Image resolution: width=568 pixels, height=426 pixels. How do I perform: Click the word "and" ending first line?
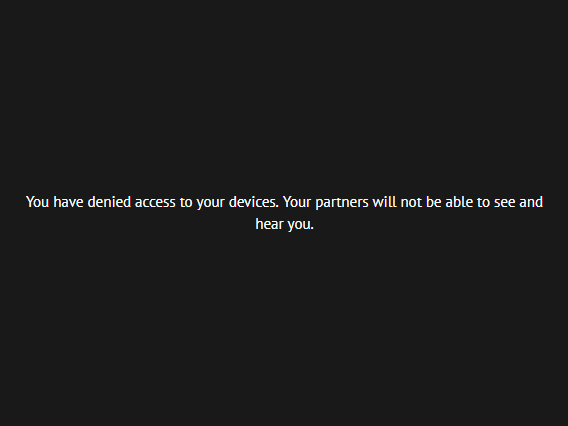531,202
